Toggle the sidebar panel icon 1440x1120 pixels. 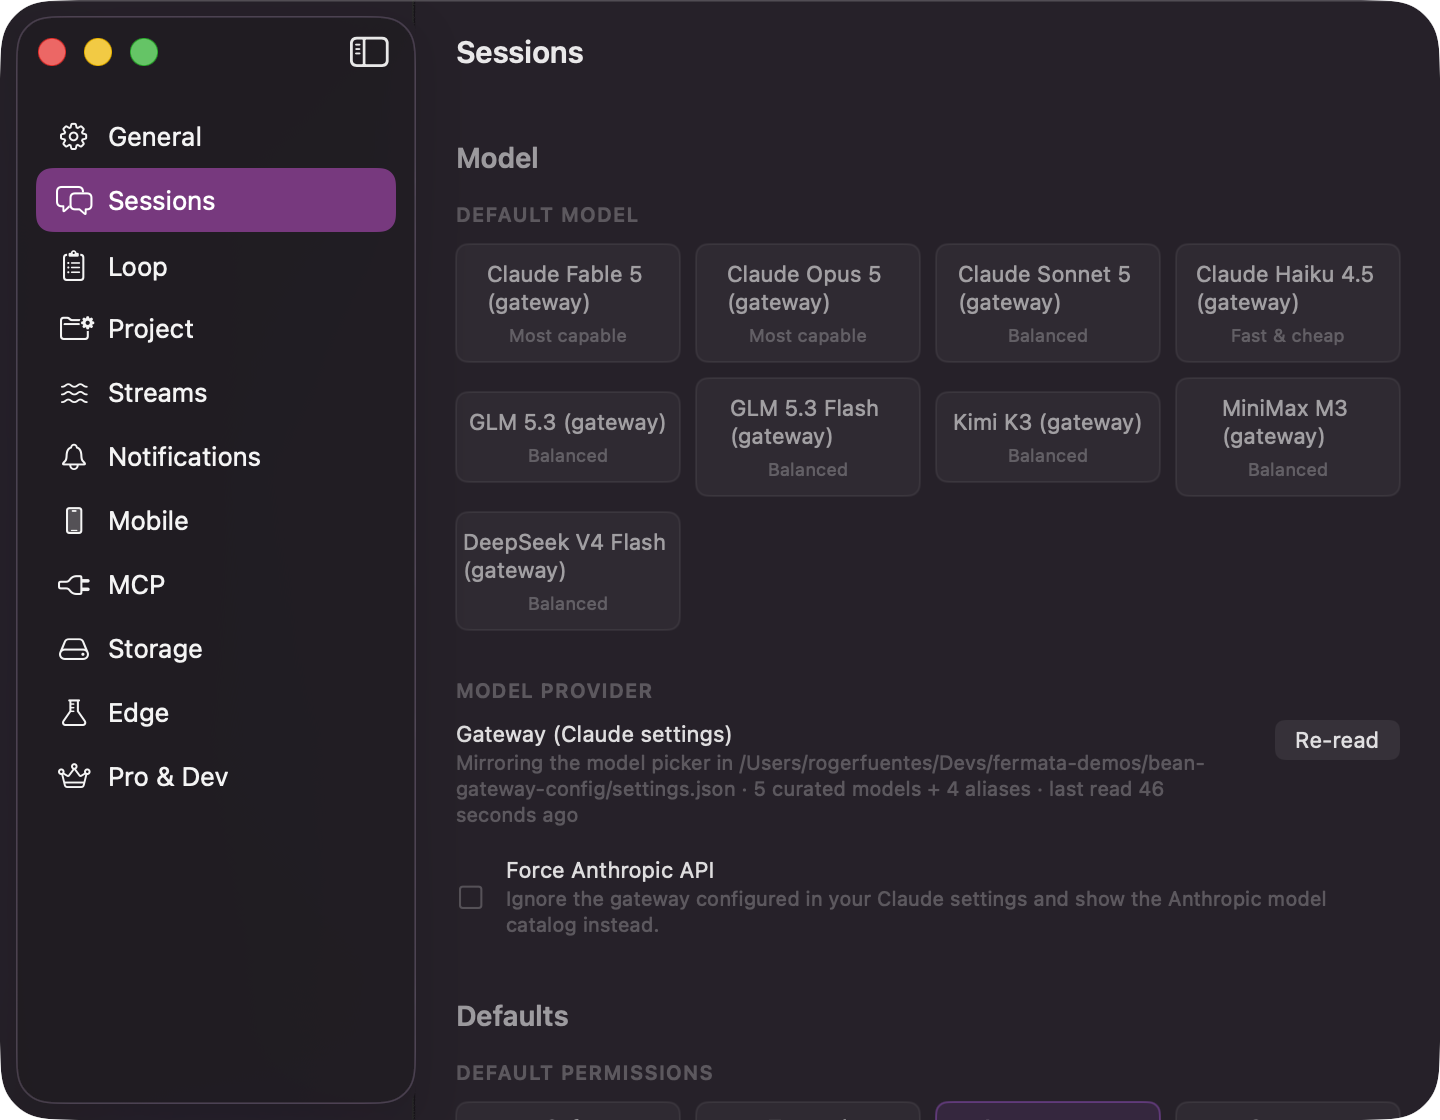click(369, 52)
